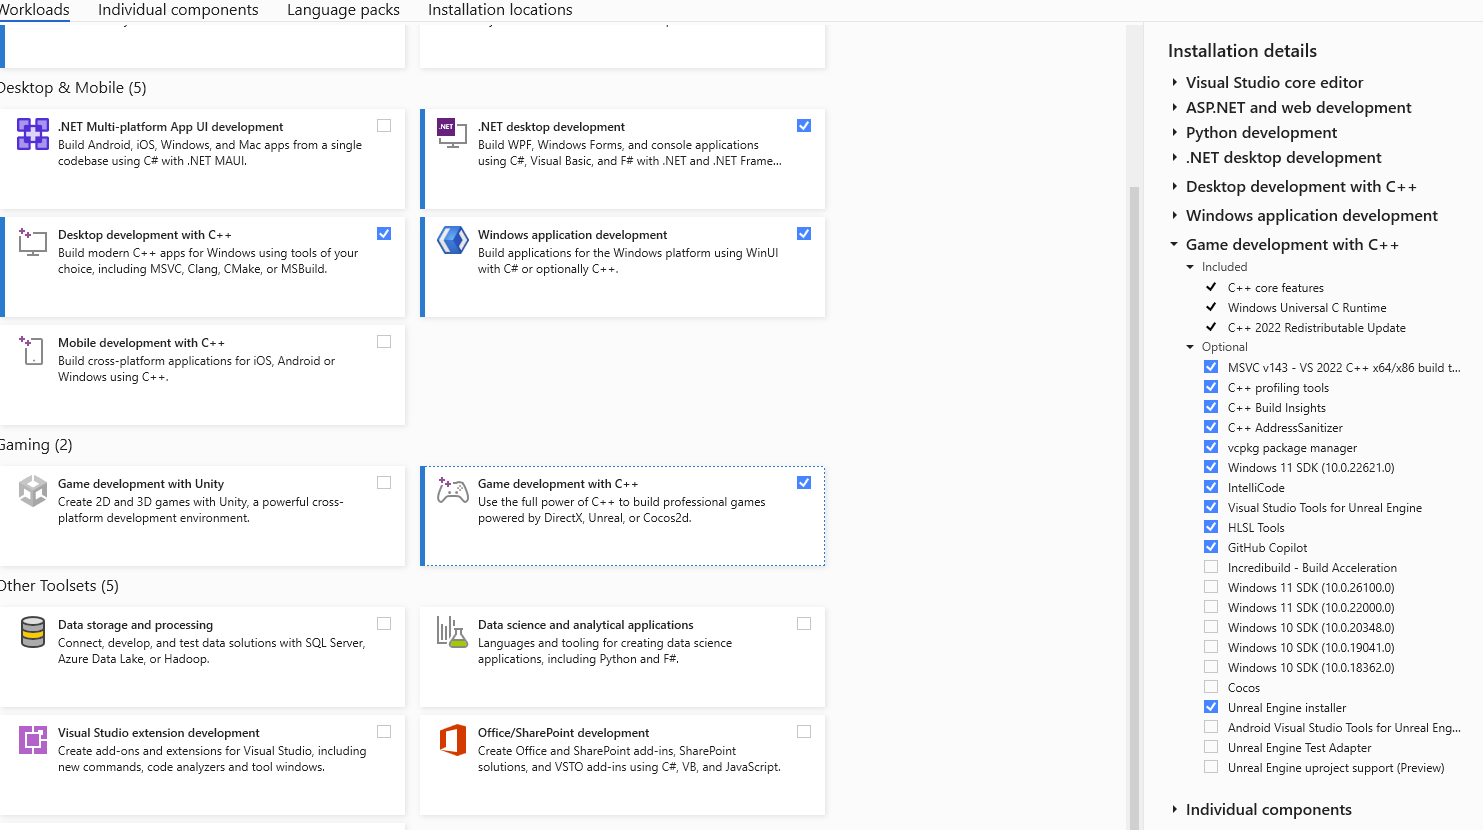Check Game development with Unity workload
Screen dimensions: 1483x830
(x=384, y=483)
